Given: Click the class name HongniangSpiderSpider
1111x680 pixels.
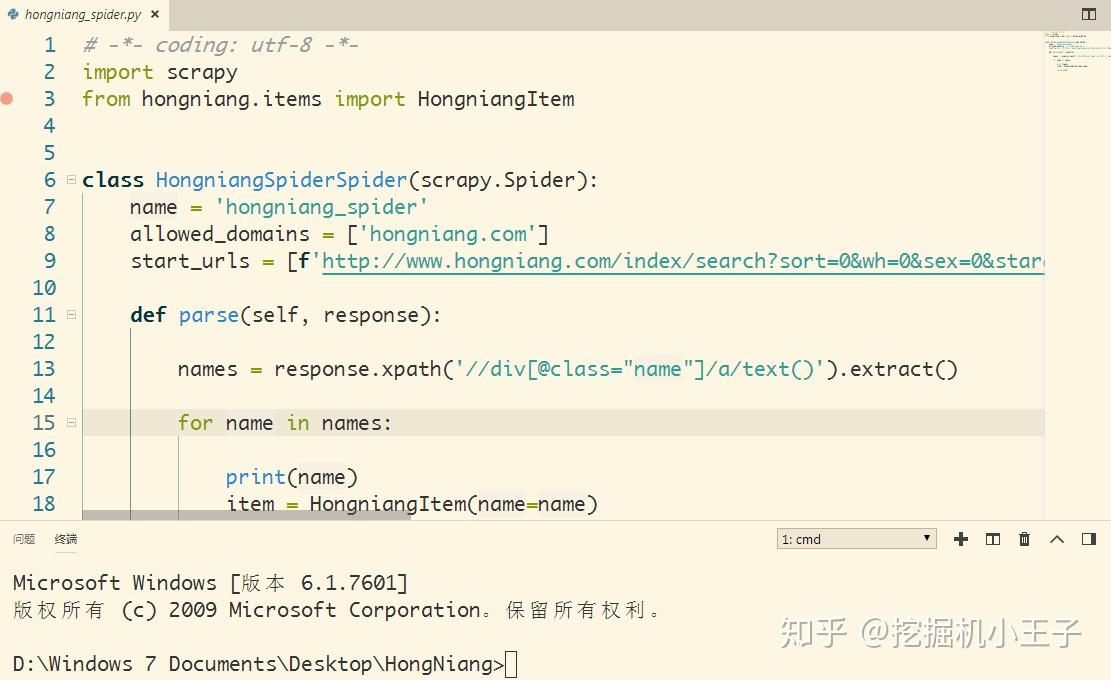Looking at the screenshot, I should [281, 180].
